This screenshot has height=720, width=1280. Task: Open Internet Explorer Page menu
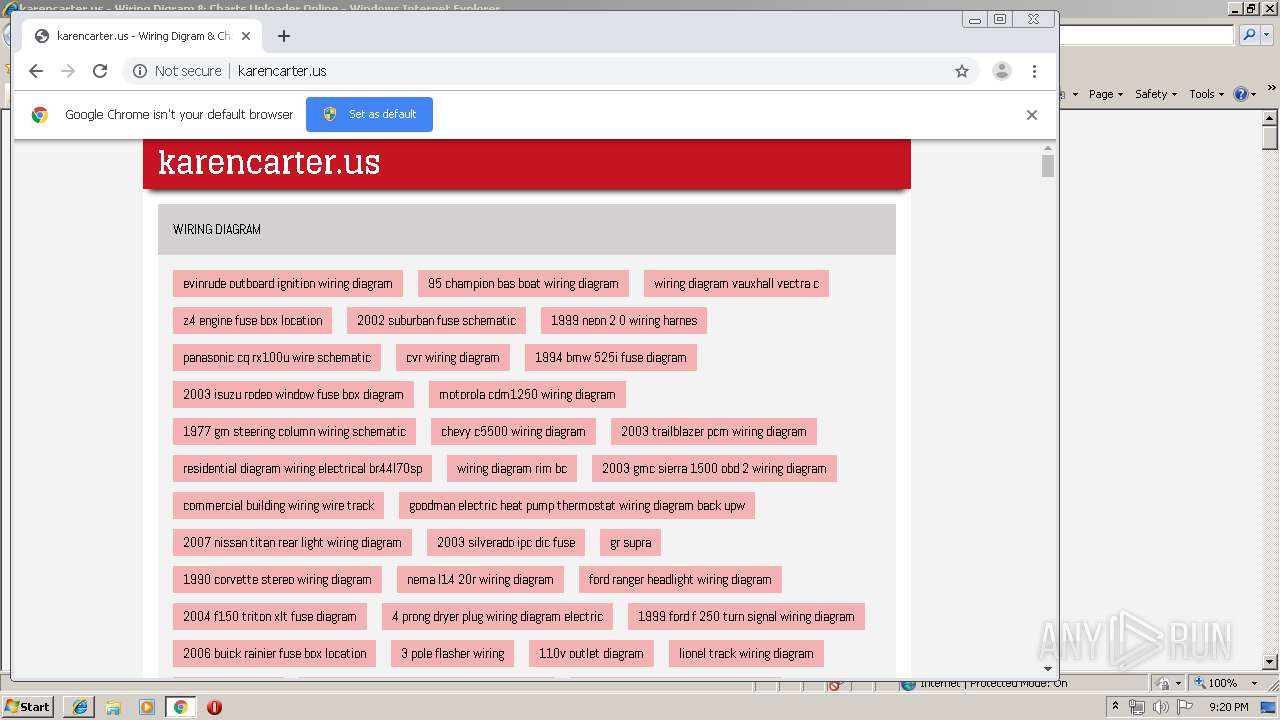pyautogui.click(x=1106, y=94)
